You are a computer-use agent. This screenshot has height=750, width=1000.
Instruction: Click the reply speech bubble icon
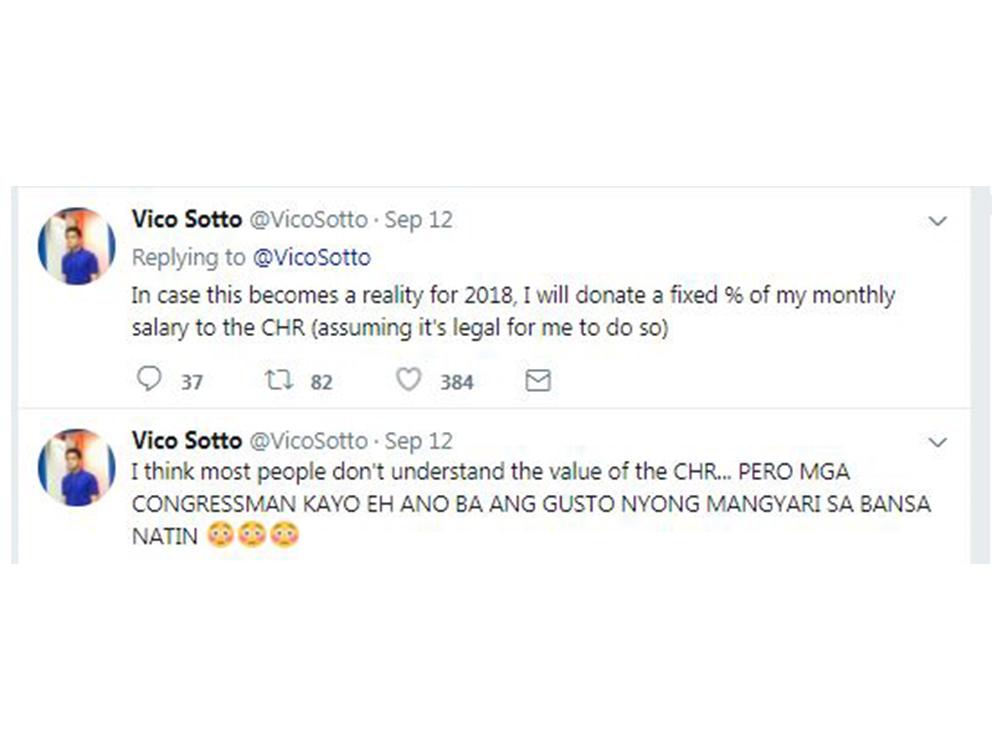click(149, 380)
